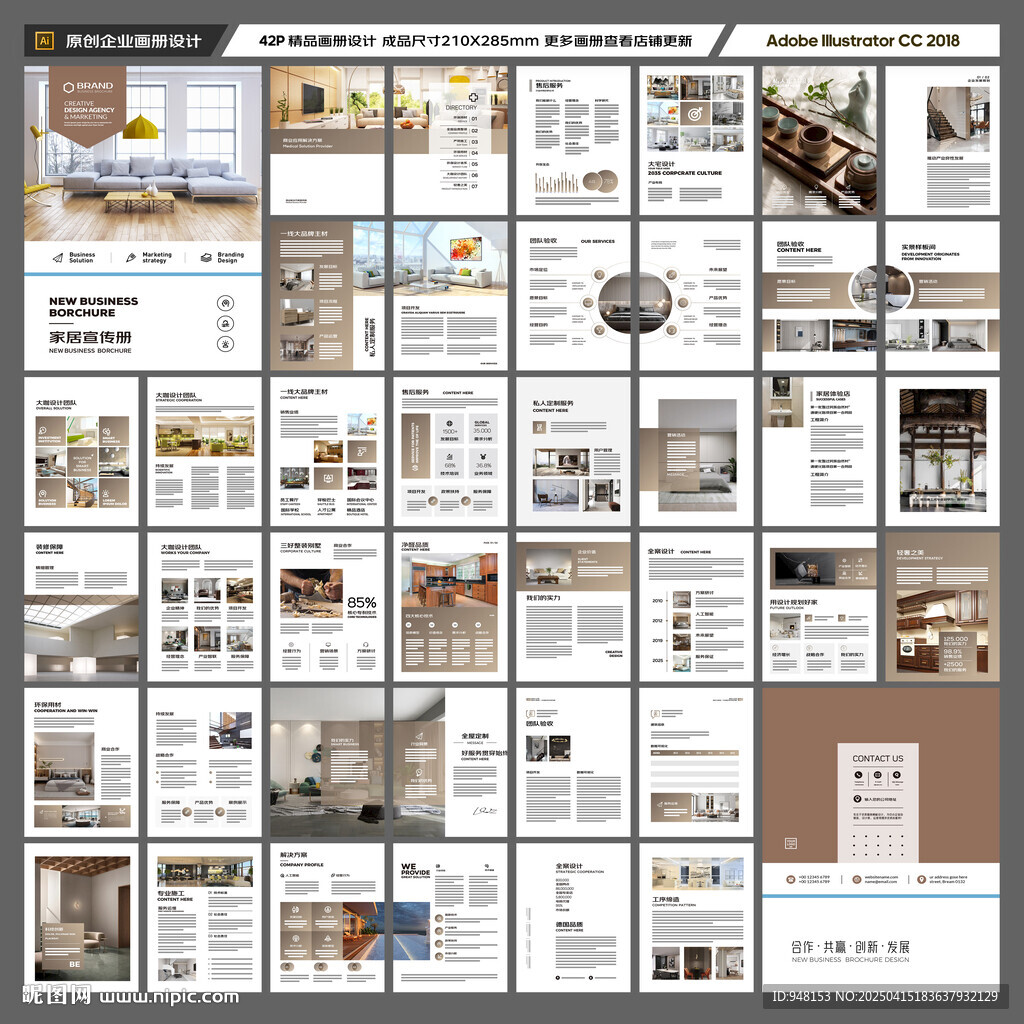Click the living room sofa cover photo

click(x=143, y=153)
